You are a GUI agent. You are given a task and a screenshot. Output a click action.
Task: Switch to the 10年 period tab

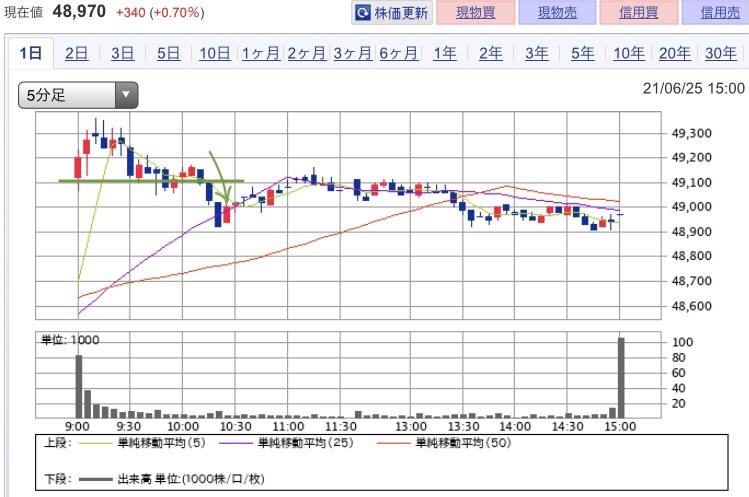click(629, 53)
